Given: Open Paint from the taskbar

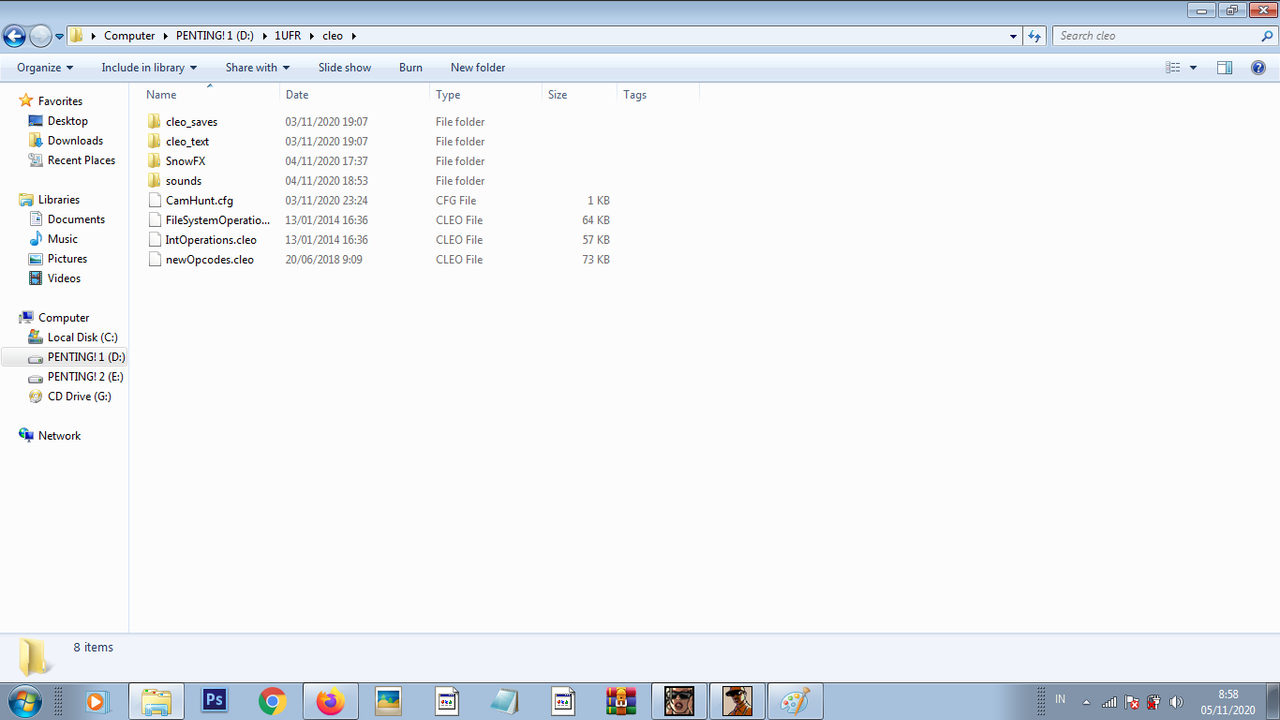Looking at the screenshot, I should click(x=795, y=701).
